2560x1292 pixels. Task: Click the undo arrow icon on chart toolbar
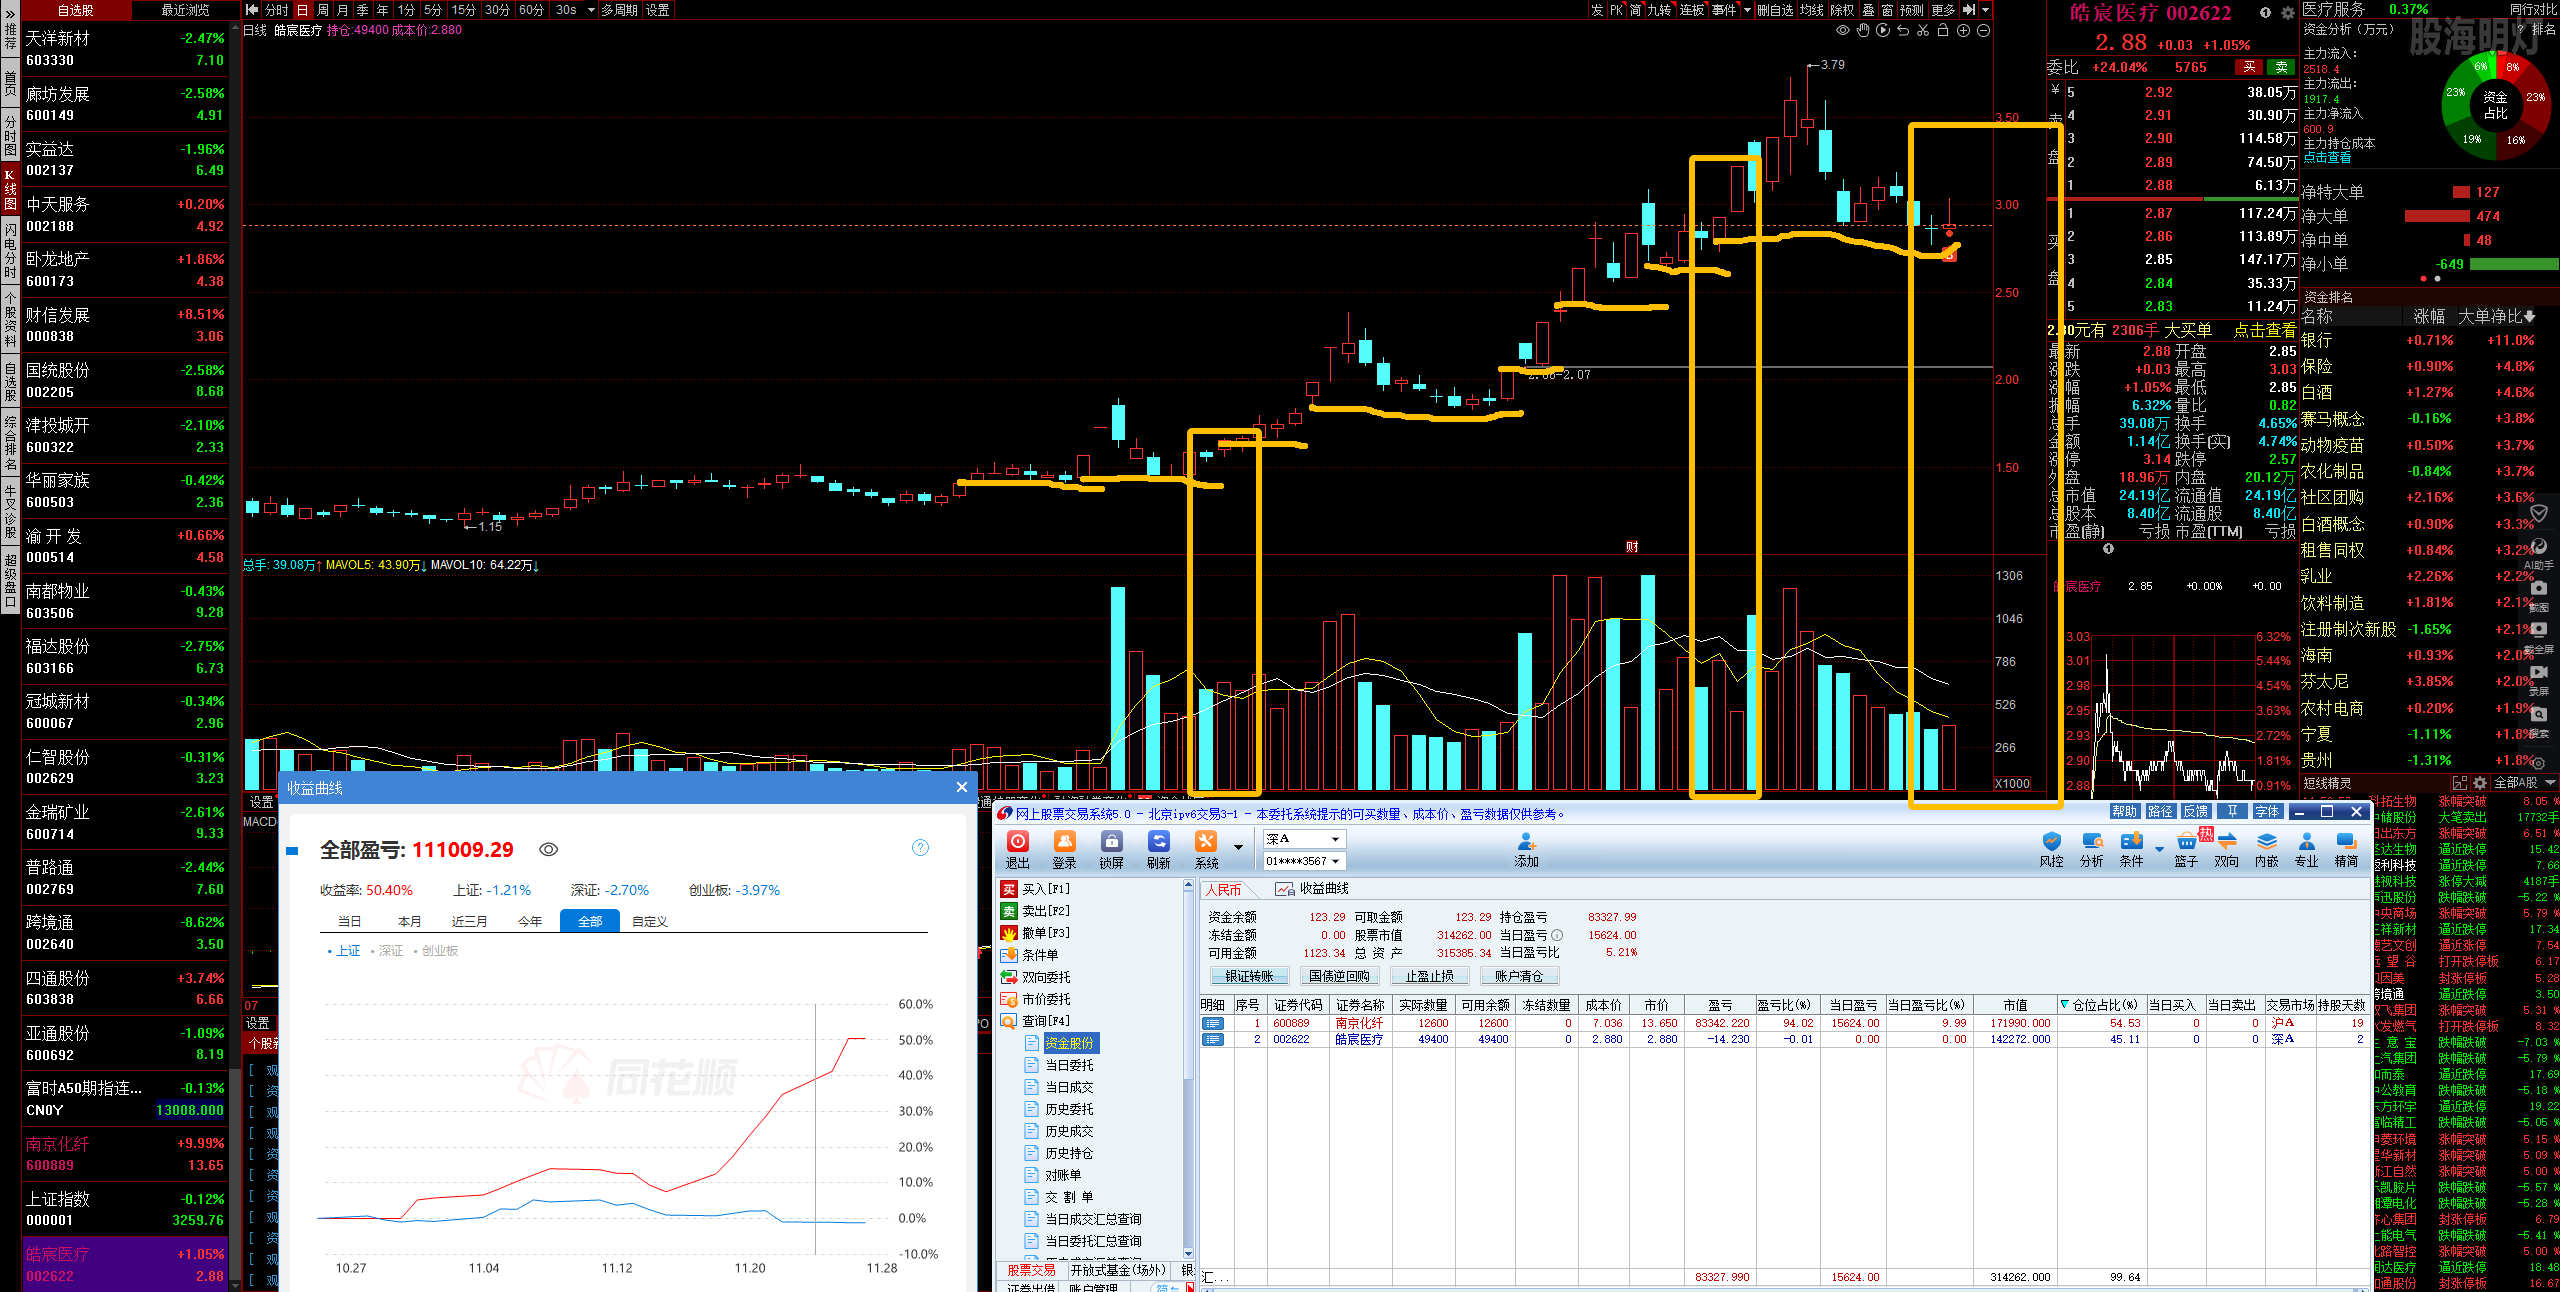(x=1903, y=31)
